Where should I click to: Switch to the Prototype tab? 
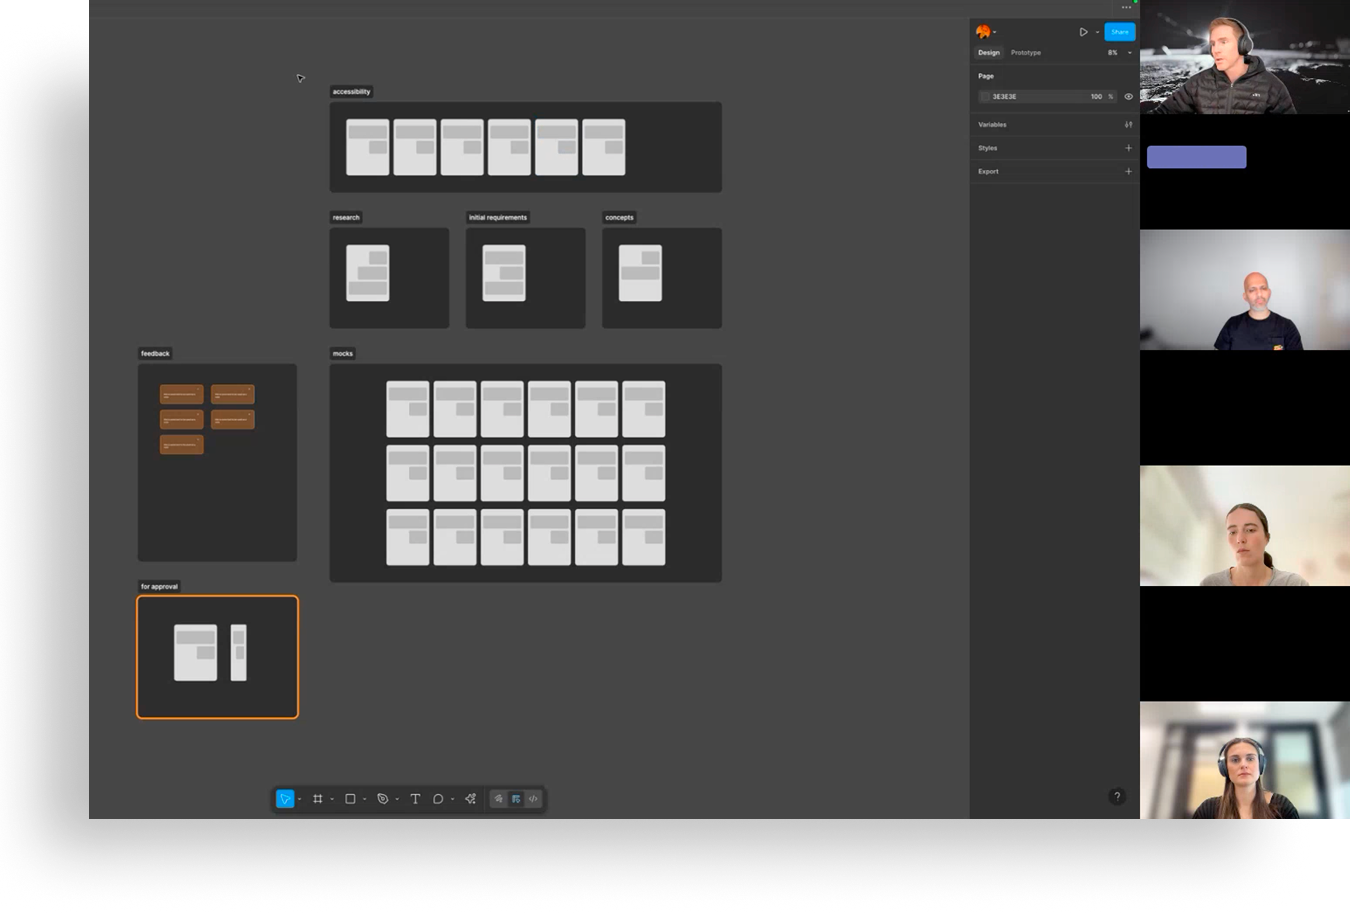(x=1026, y=53)
